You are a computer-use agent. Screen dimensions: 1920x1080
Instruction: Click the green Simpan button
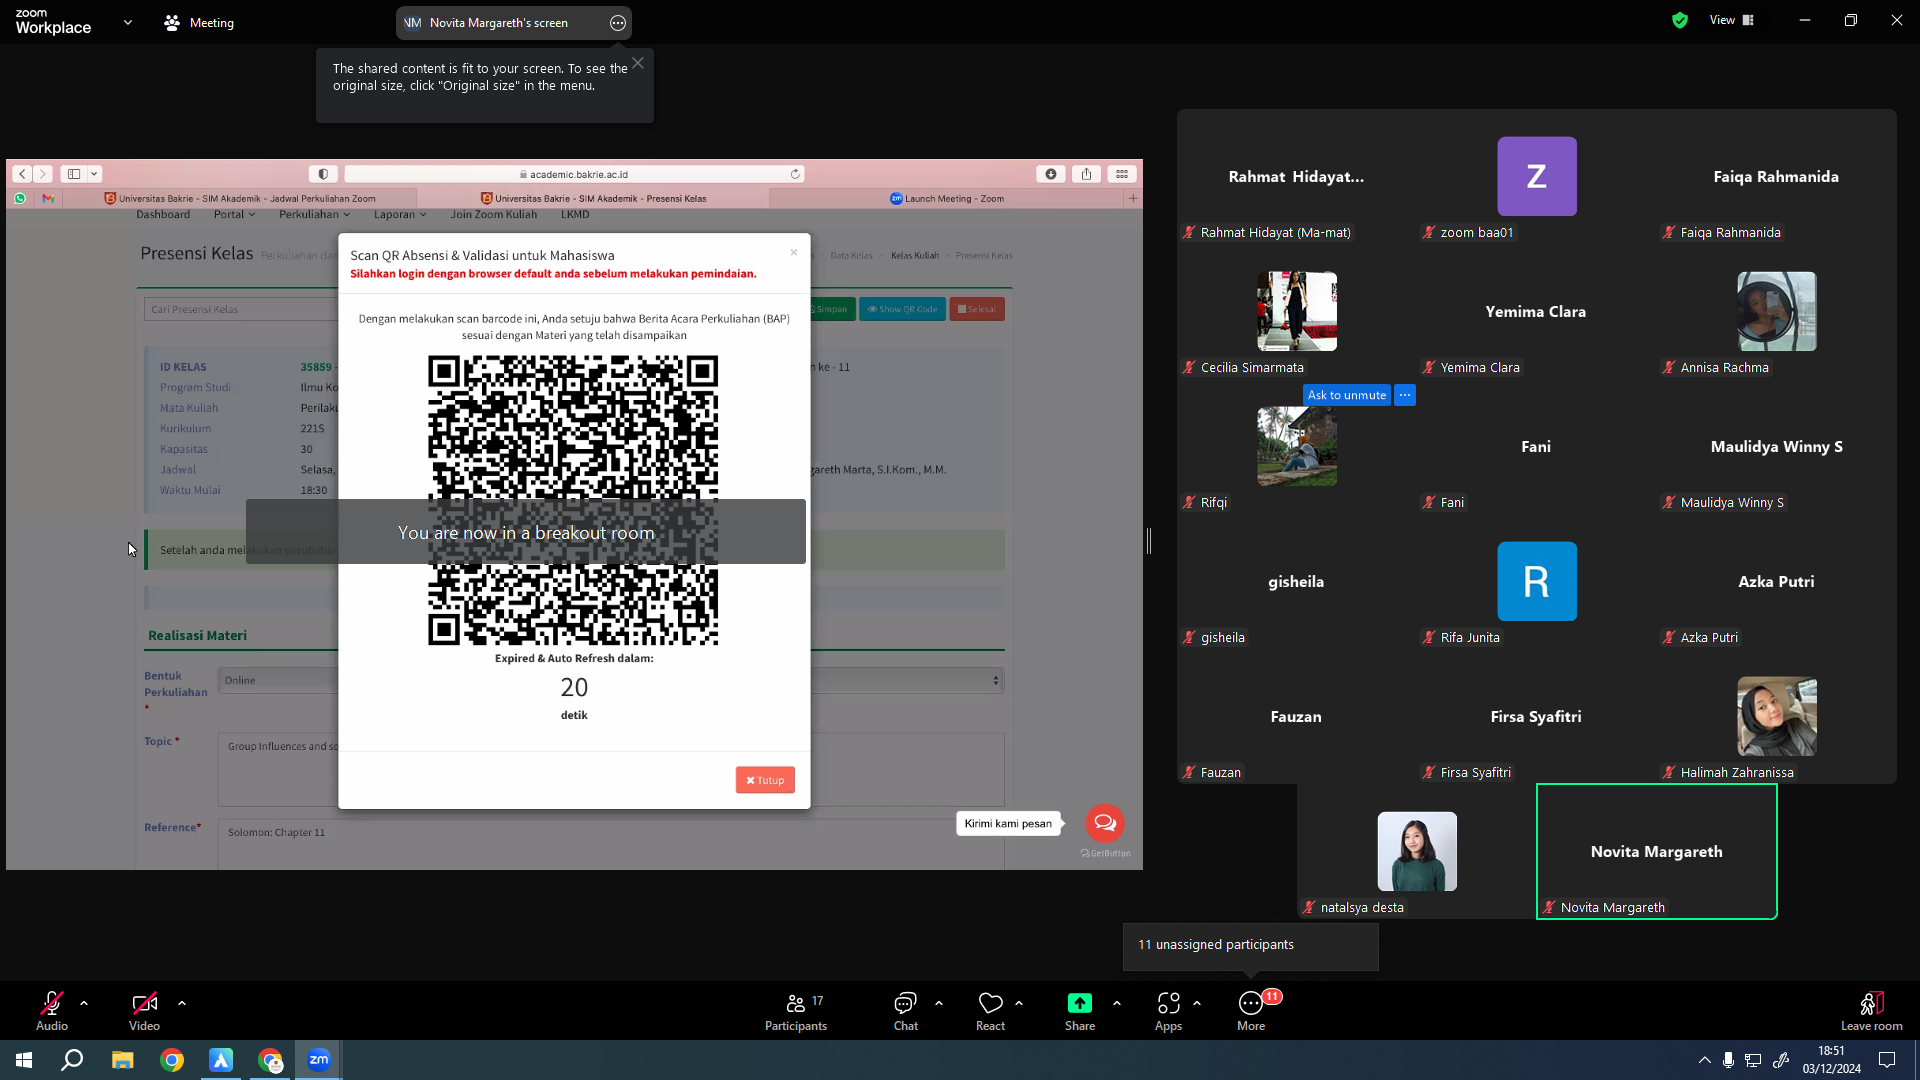(830, 309)
